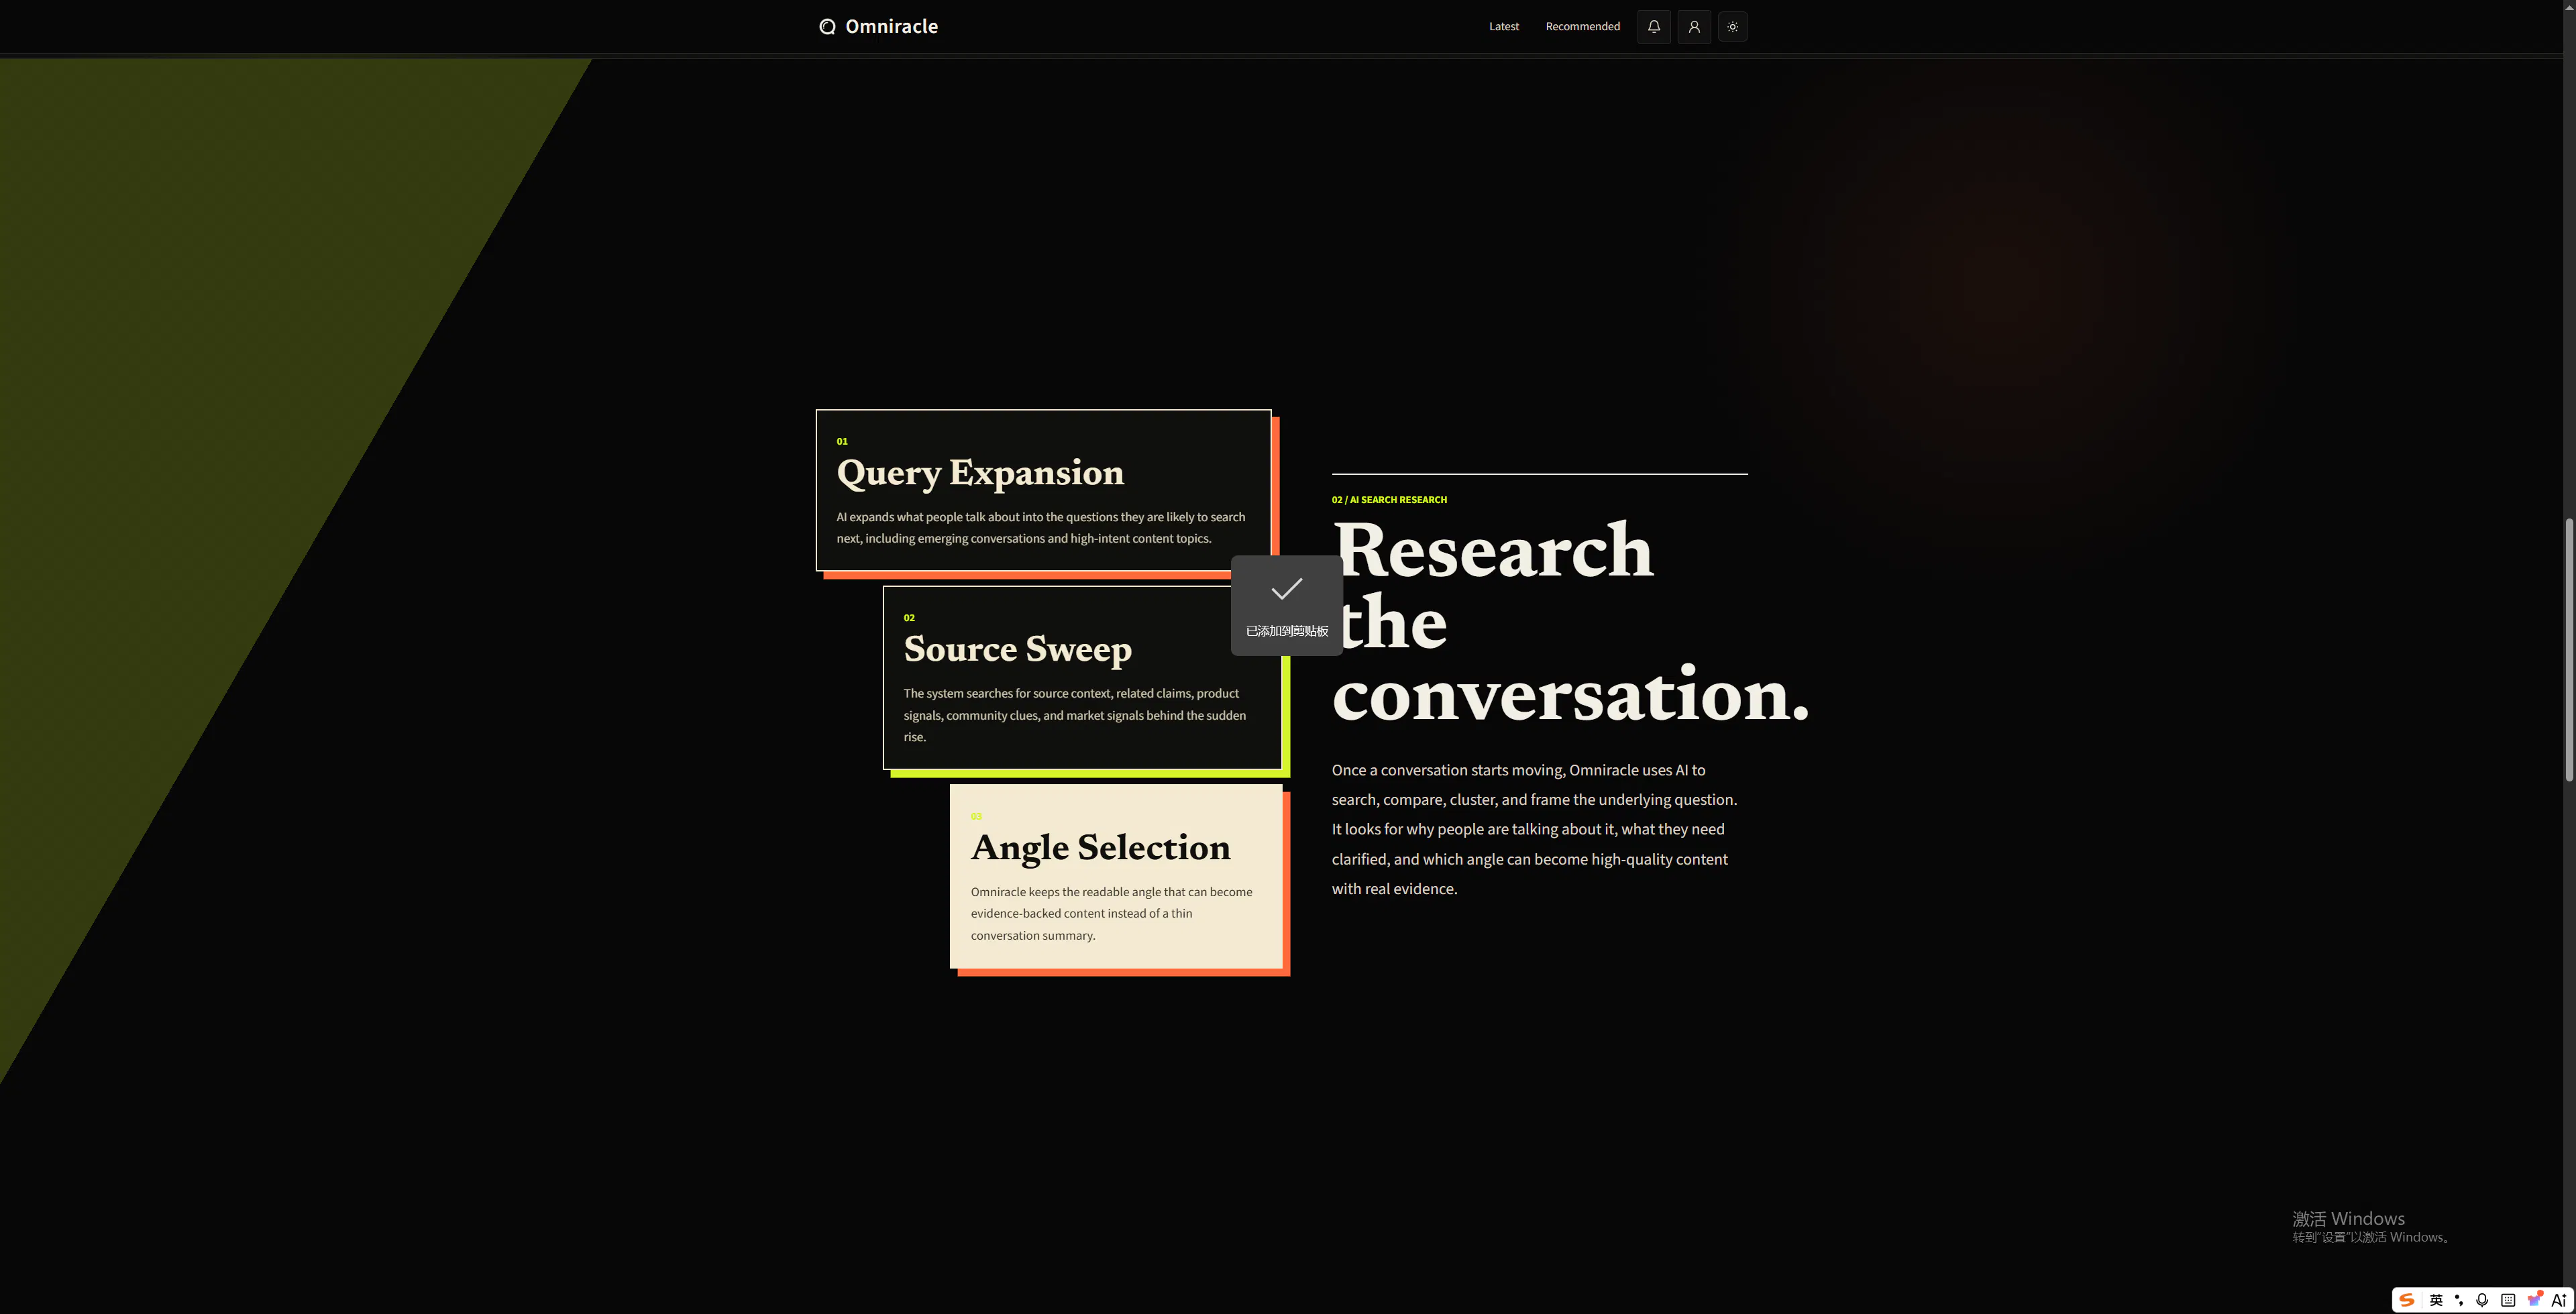Click the "02" number in Source Sweep card
Screen dimensions: 2576x1314
pos(909,618)
